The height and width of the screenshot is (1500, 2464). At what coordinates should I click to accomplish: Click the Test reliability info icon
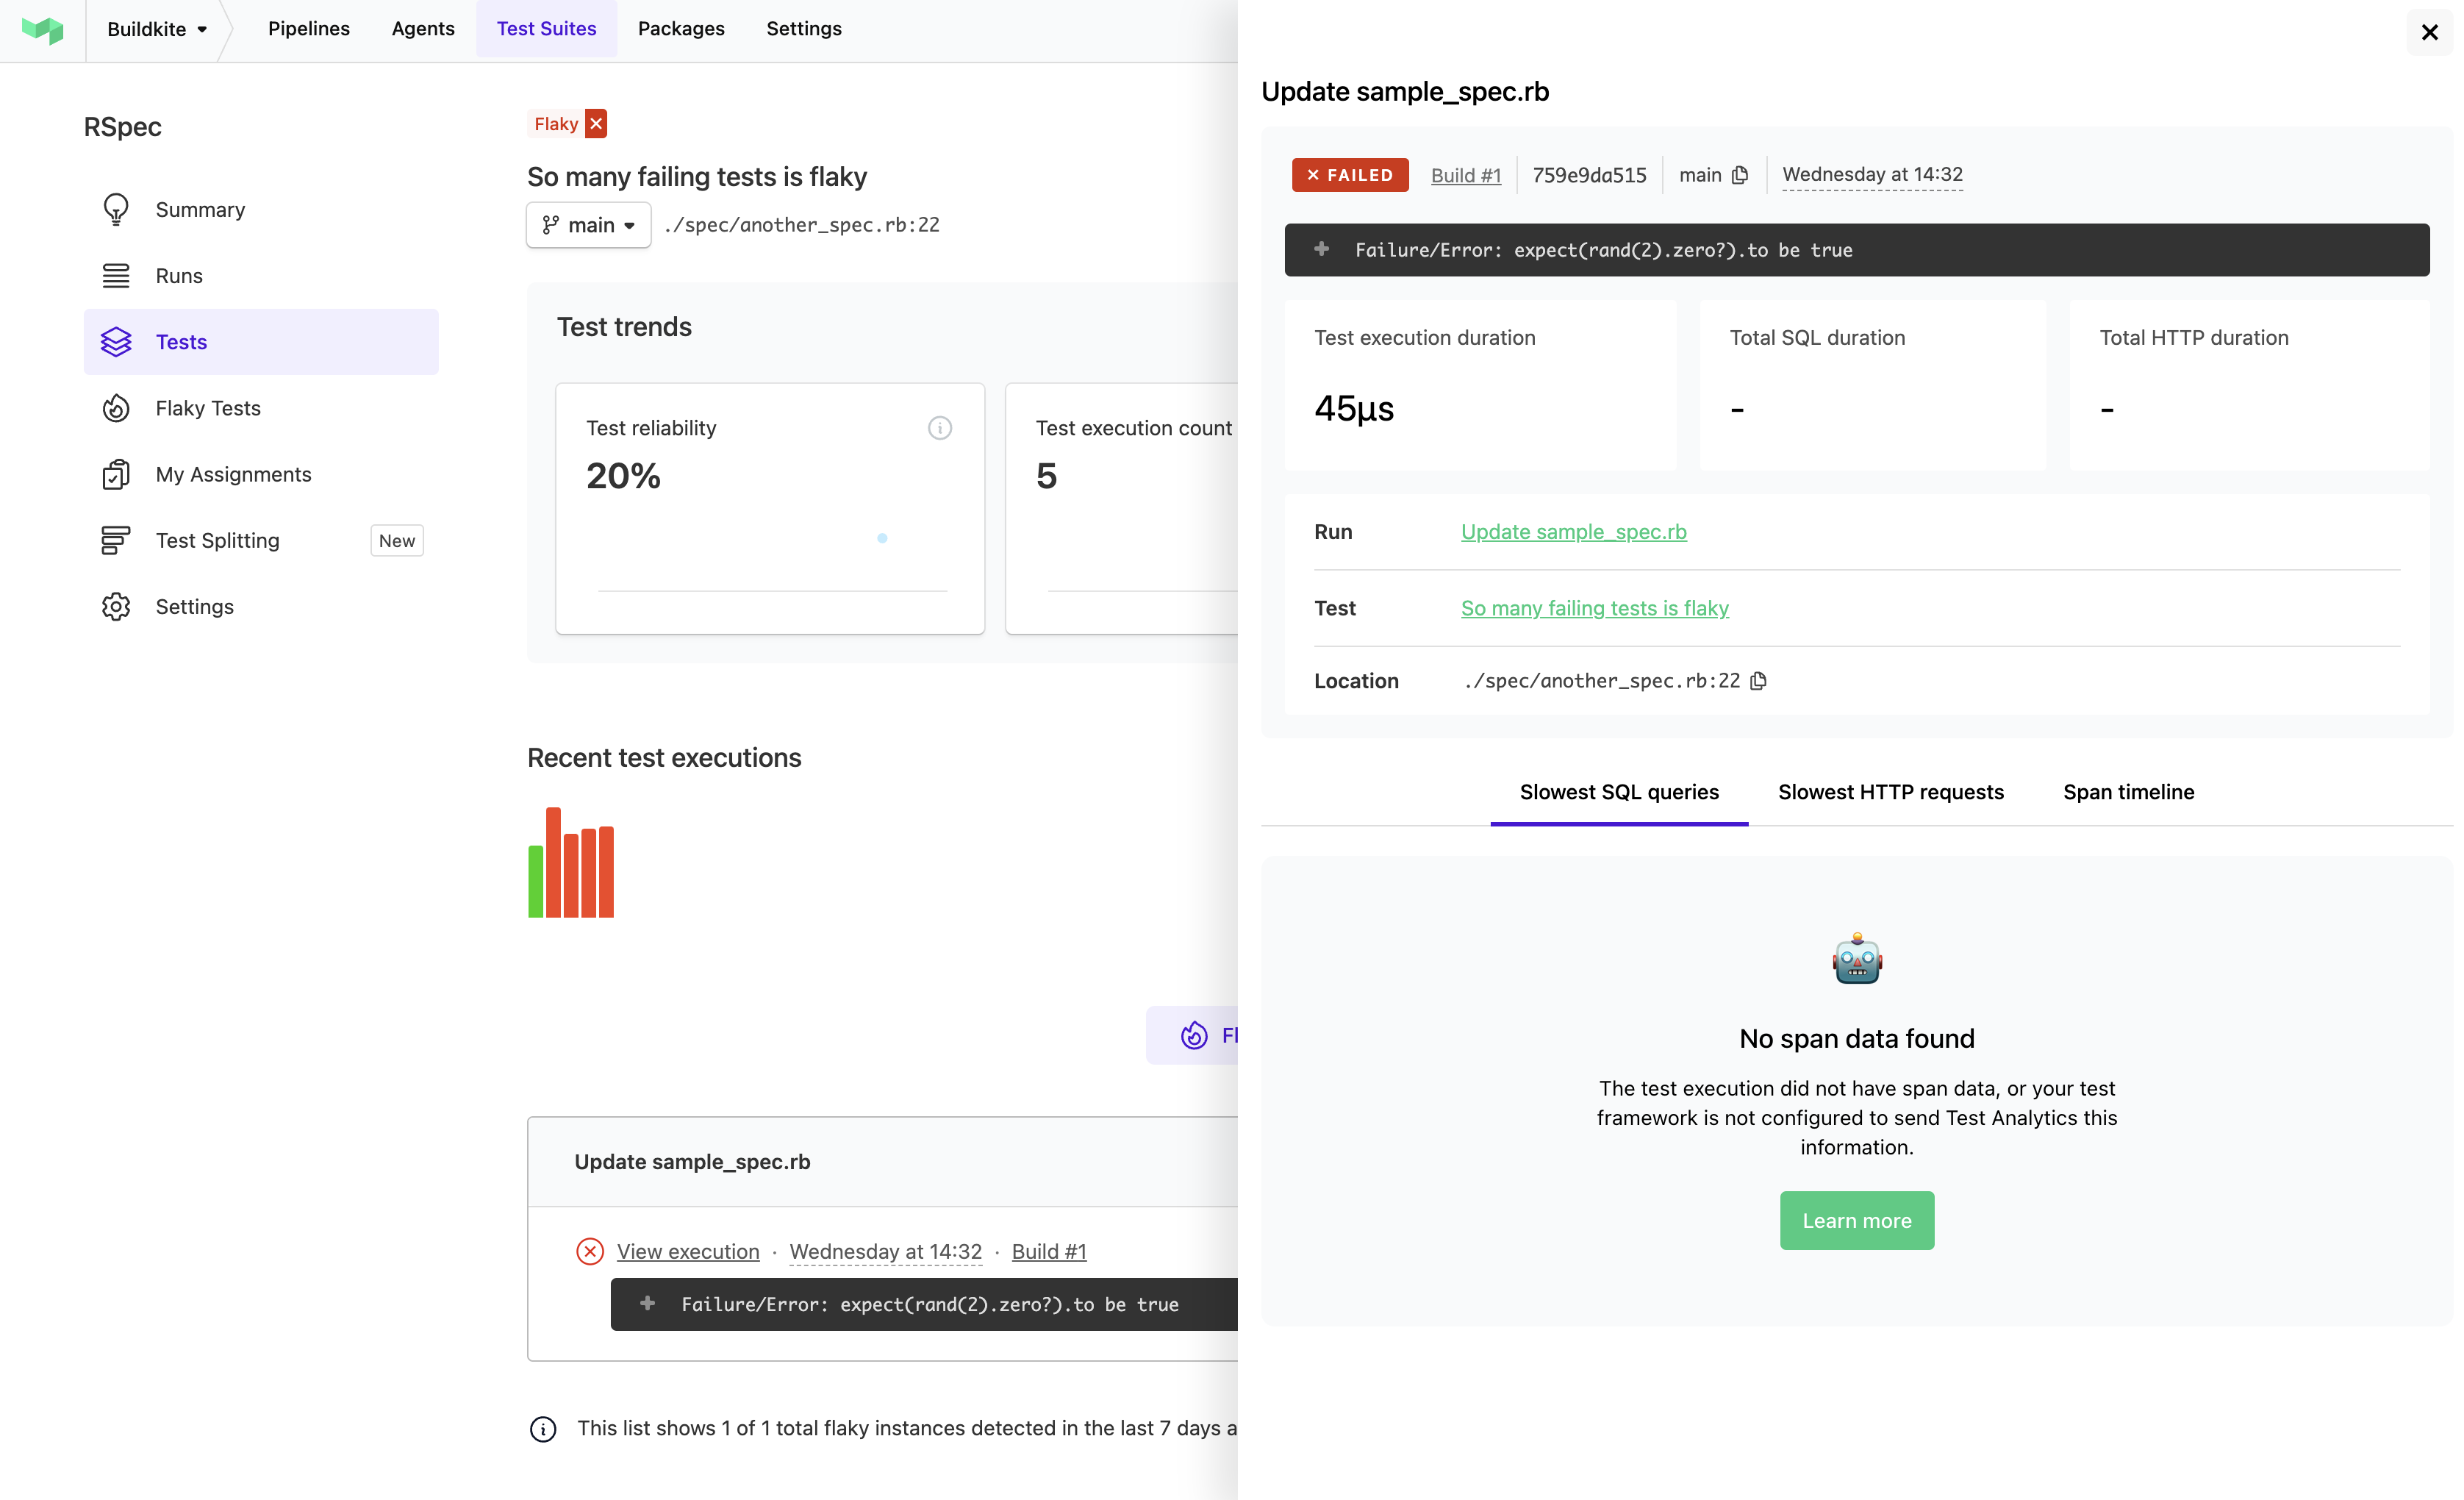coord(939,428)
